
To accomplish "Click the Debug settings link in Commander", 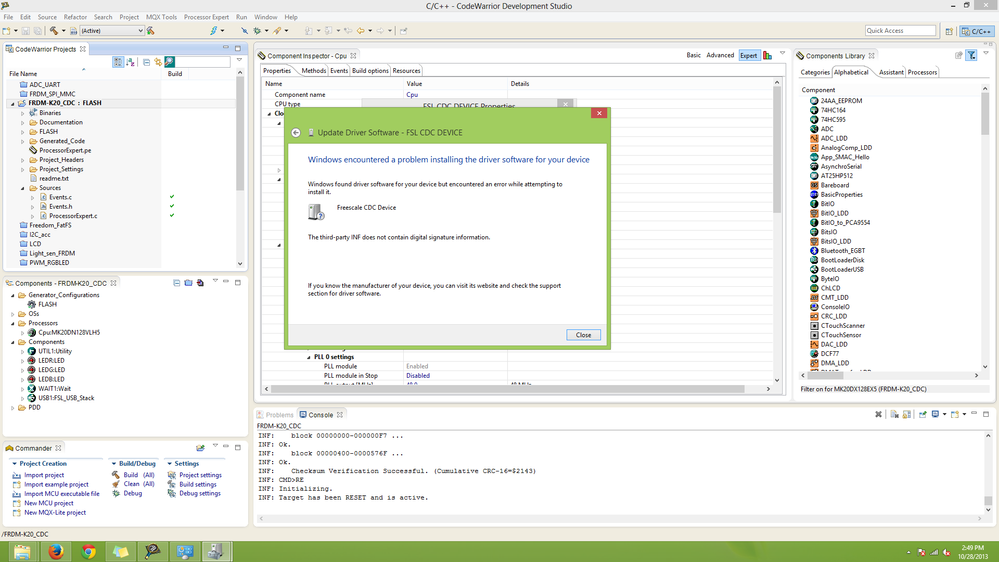I will [x=199, y=494].
